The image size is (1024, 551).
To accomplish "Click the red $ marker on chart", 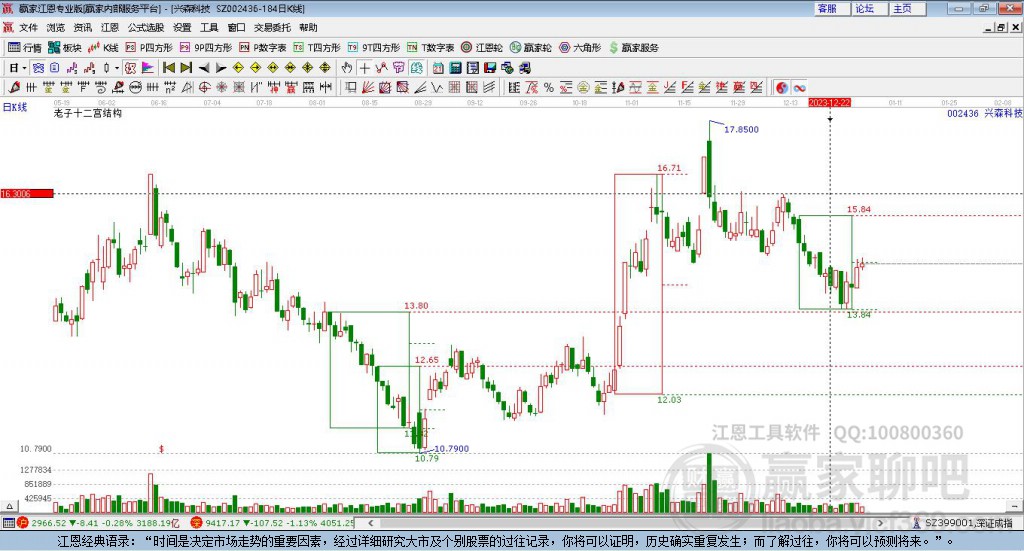I will tap(161, 449).
